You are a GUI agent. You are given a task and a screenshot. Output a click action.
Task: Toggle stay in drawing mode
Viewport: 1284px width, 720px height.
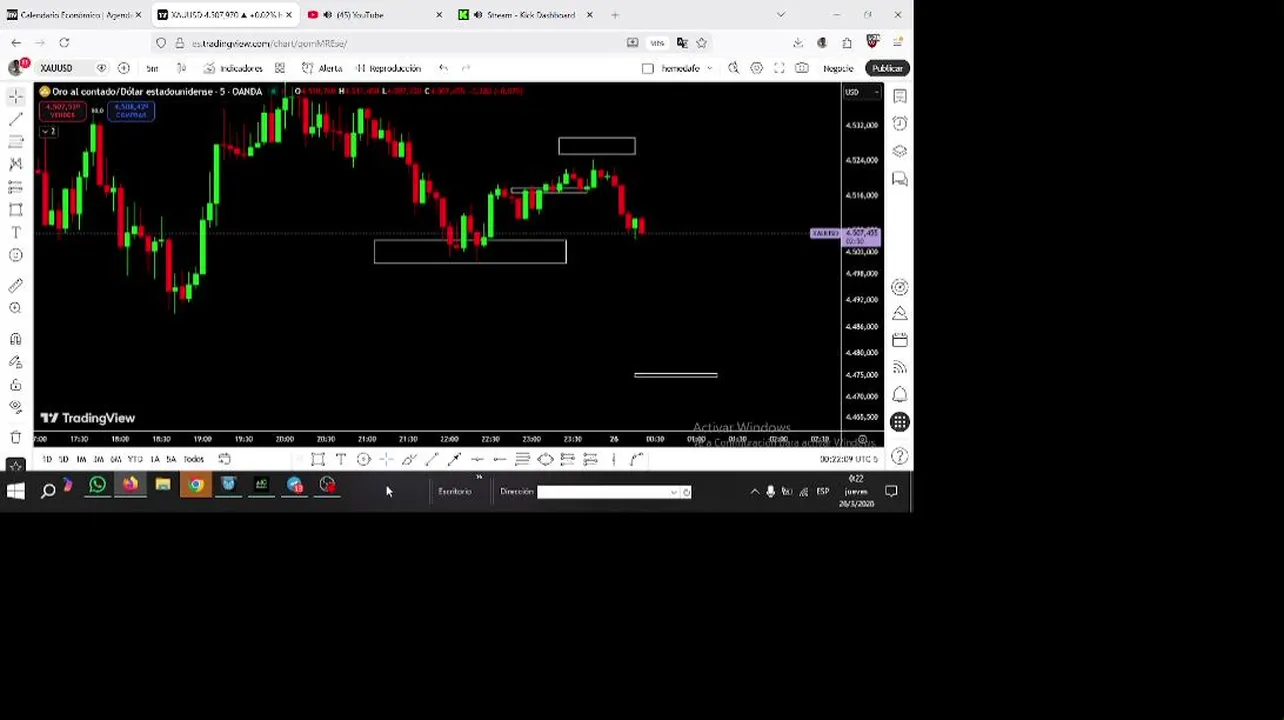tap(16, 362)
